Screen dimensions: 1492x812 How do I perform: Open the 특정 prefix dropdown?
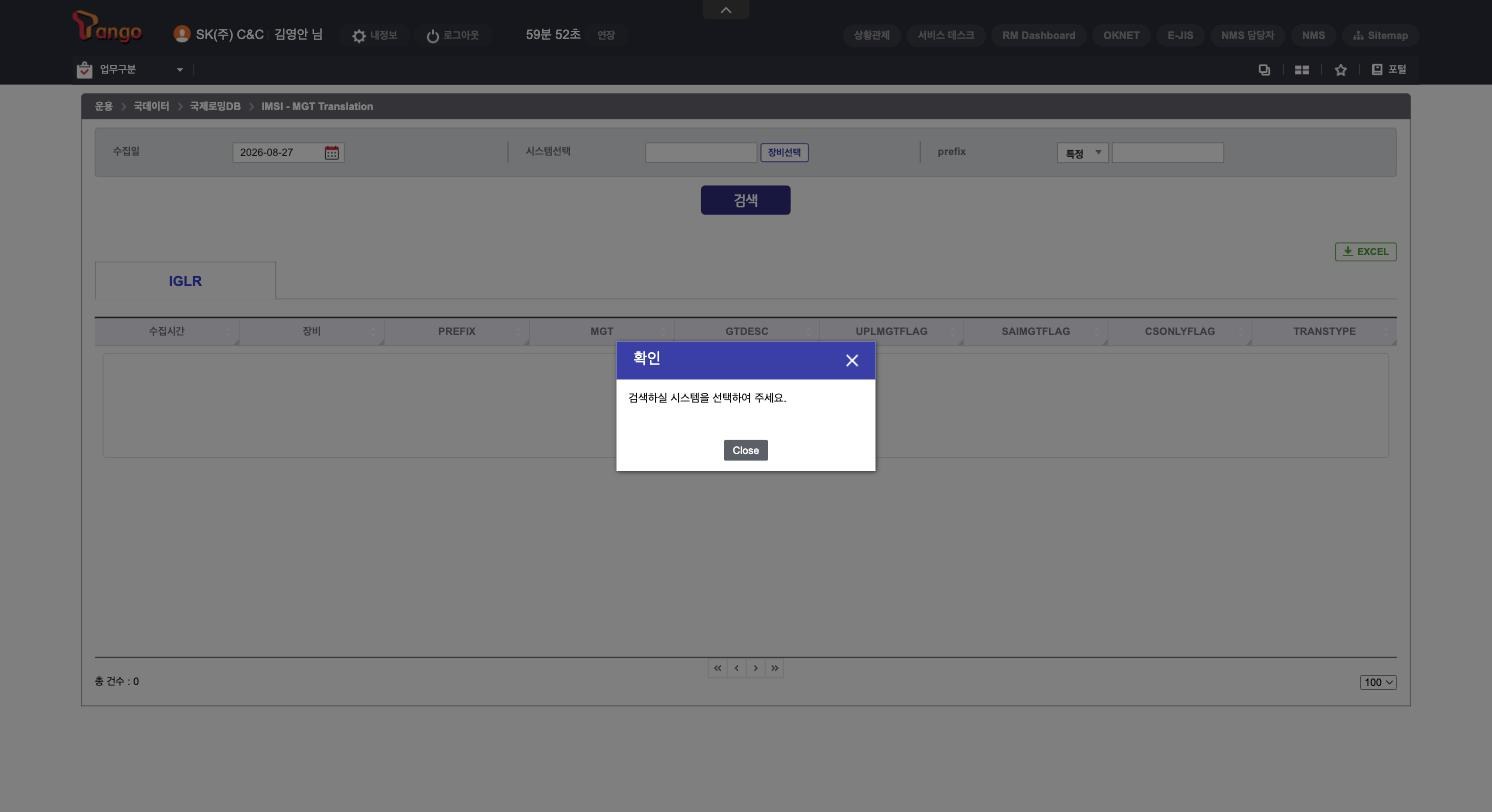tap(1083, 153)
